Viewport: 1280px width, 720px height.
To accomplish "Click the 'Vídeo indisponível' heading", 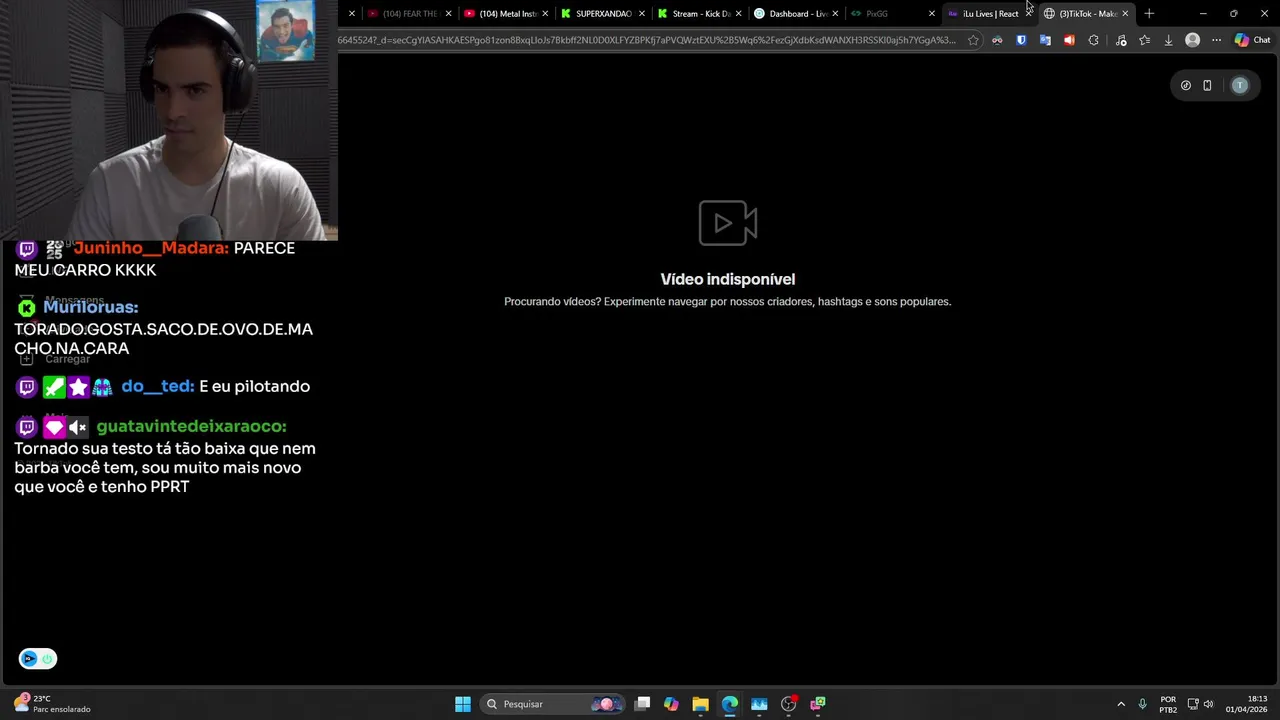I will 728,279.
